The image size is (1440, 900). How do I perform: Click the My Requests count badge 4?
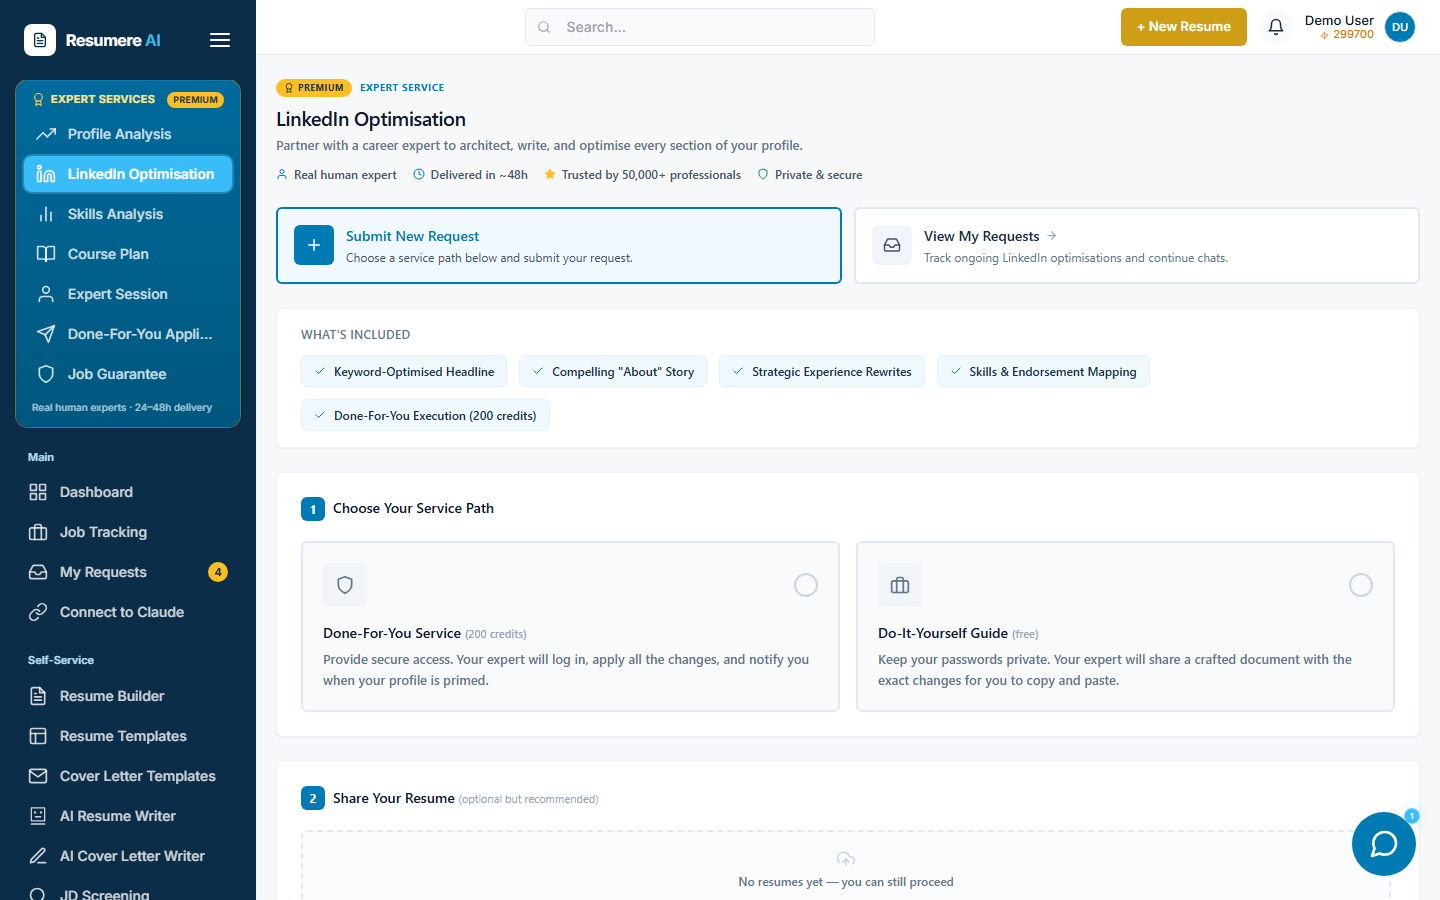[218, 572]
